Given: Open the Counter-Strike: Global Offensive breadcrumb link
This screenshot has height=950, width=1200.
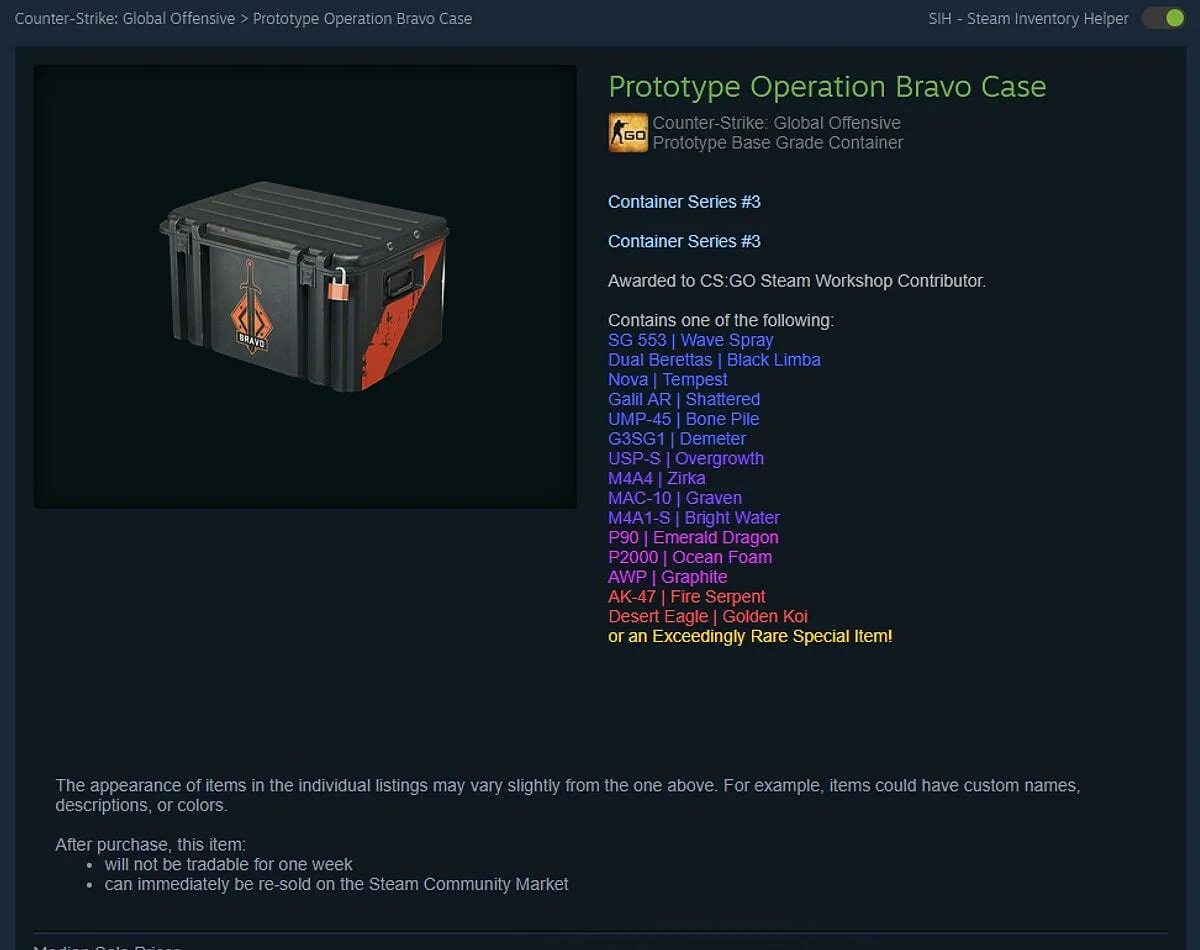Looking at the screenshot, I should click(125, 19).
